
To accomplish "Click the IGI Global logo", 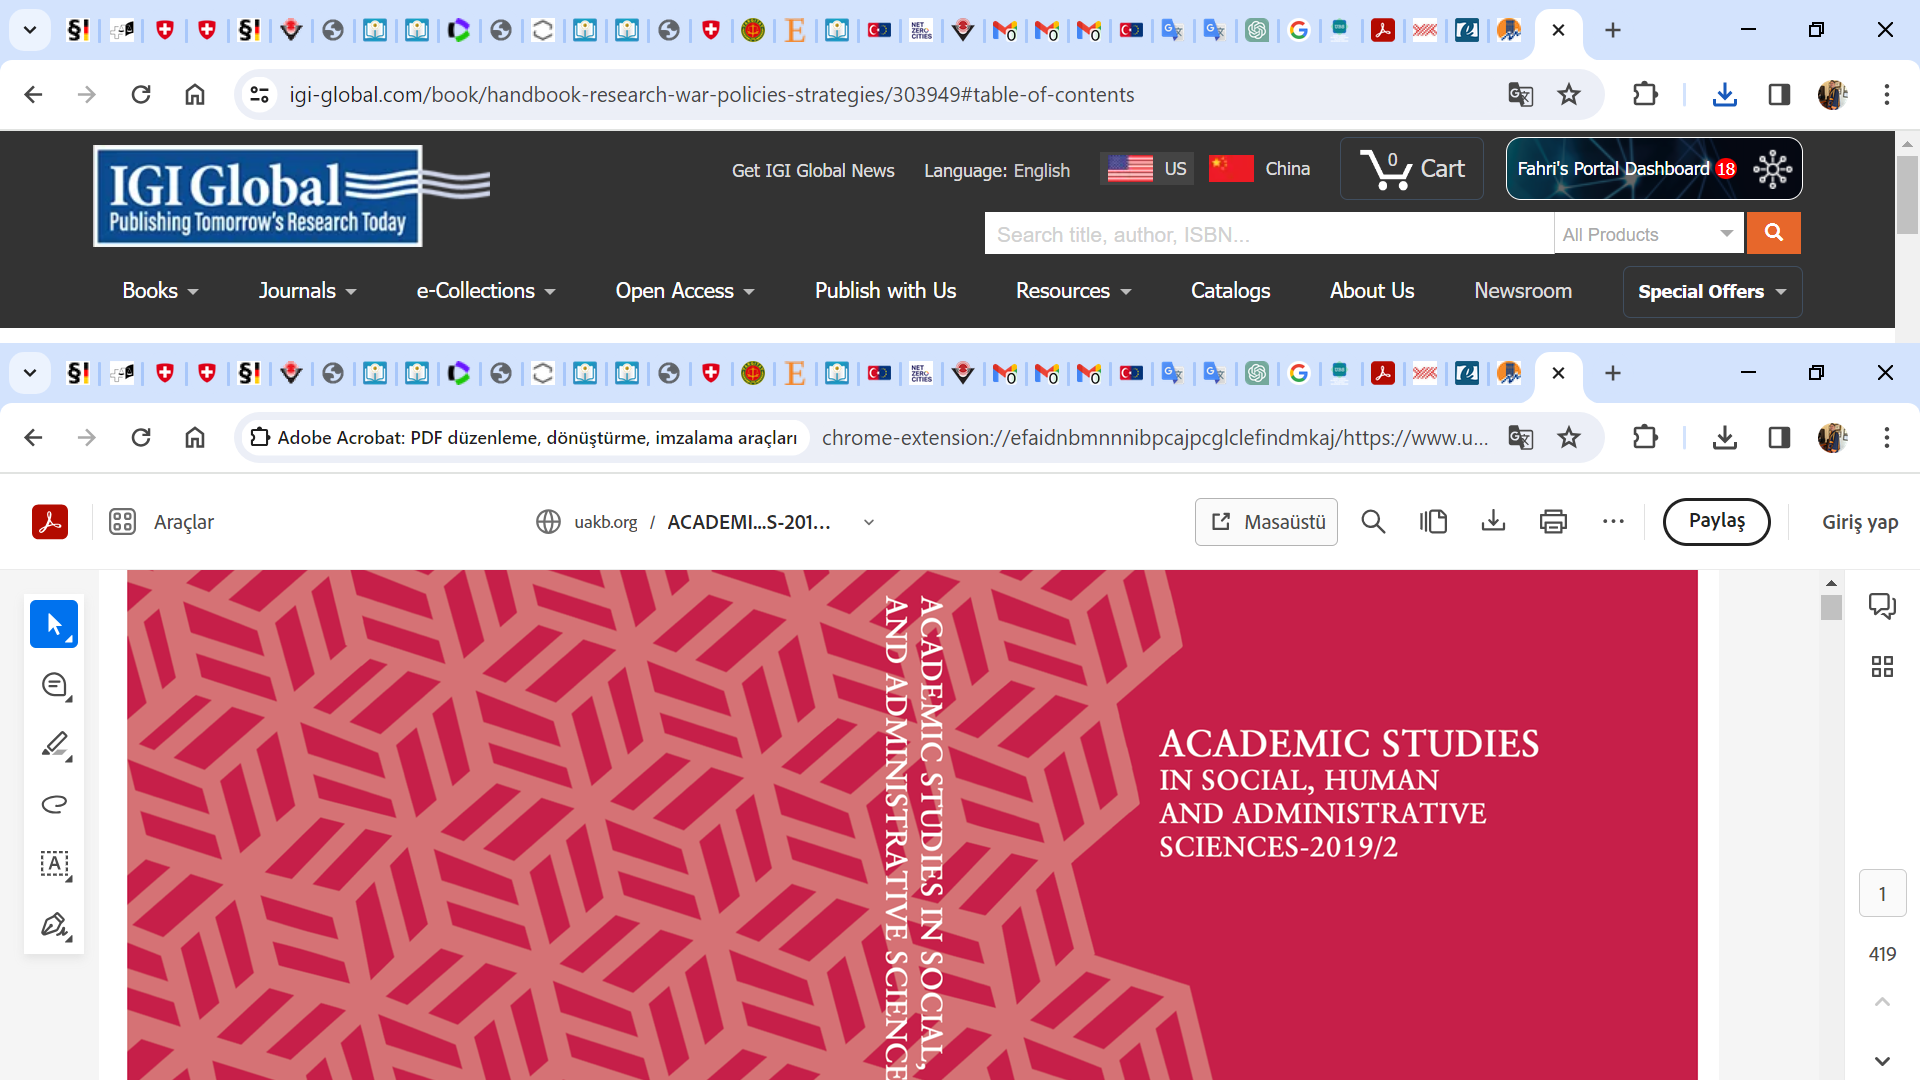I will pyautogui.click(x=290, y=196).
